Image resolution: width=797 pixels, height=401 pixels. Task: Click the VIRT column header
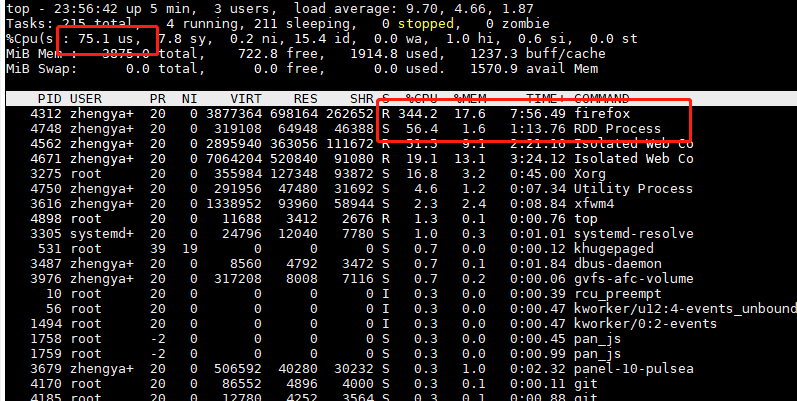246,99
